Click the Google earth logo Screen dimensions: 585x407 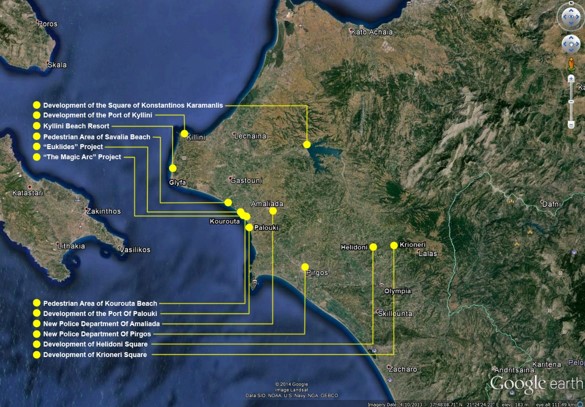536,384
